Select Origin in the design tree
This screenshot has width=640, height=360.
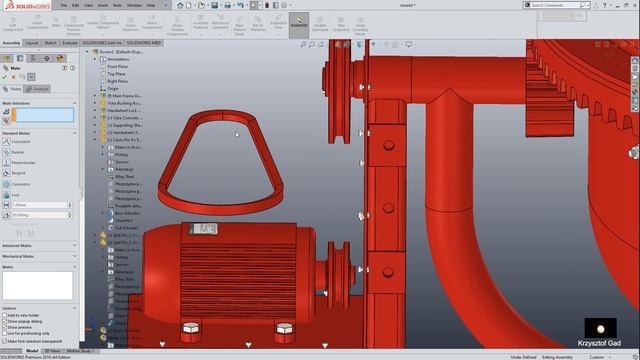coord(113,89)
